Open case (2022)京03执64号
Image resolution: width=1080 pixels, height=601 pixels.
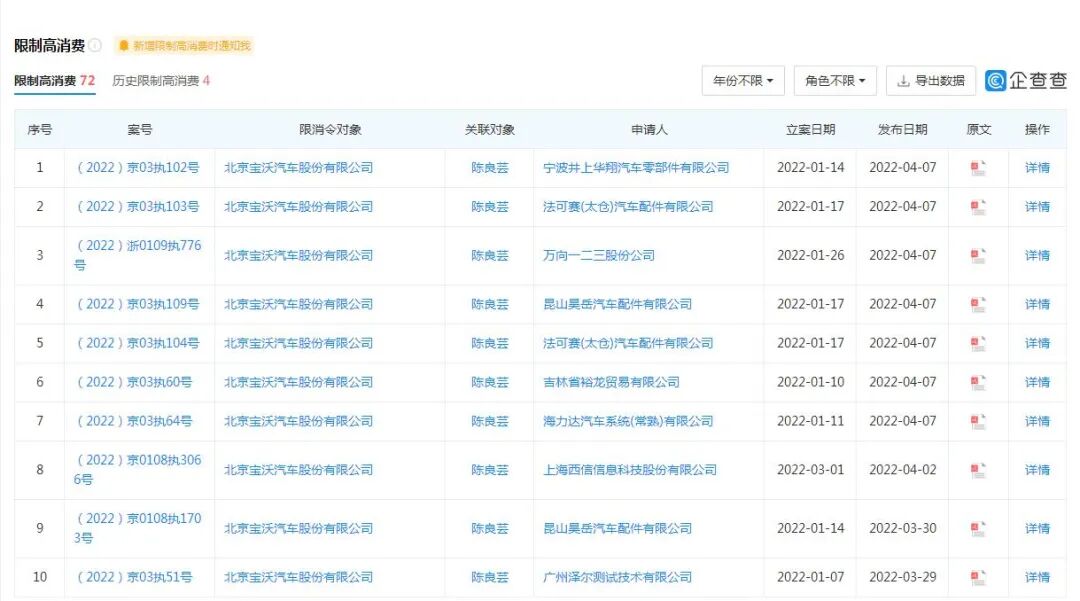(x=134, y=421)
